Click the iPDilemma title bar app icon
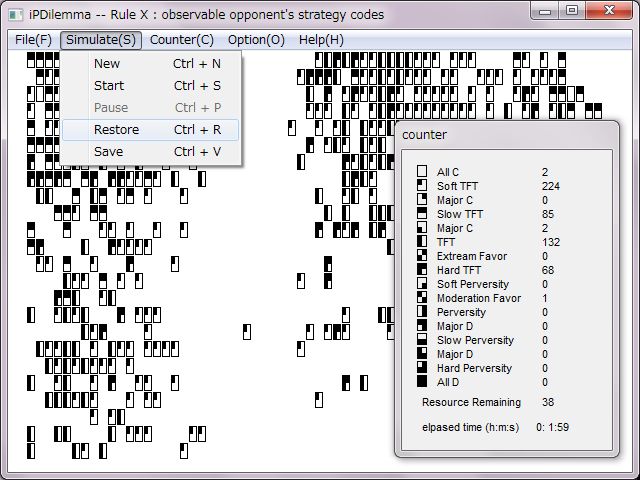 coord(16,15)
